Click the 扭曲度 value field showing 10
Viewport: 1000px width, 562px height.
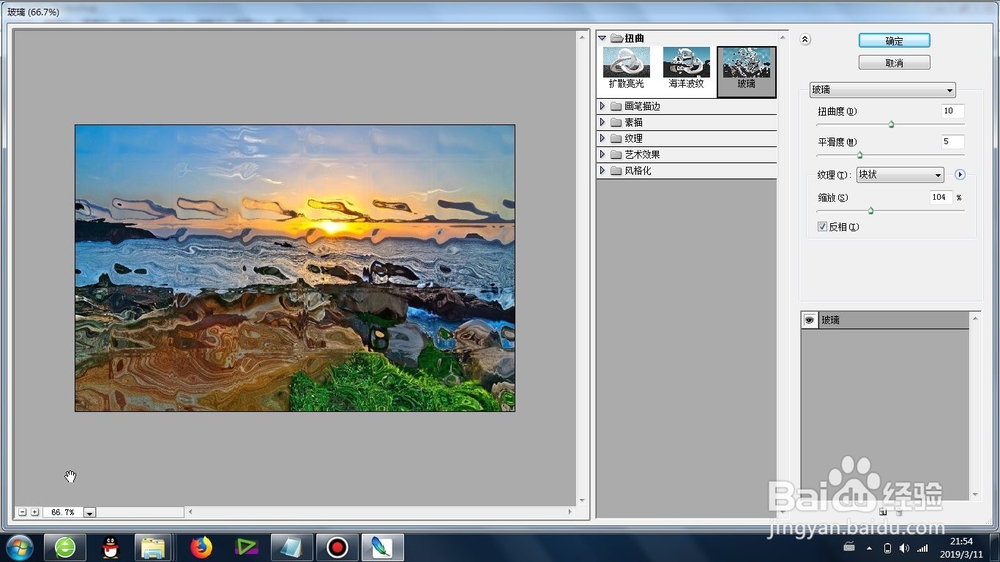point(953,111)
